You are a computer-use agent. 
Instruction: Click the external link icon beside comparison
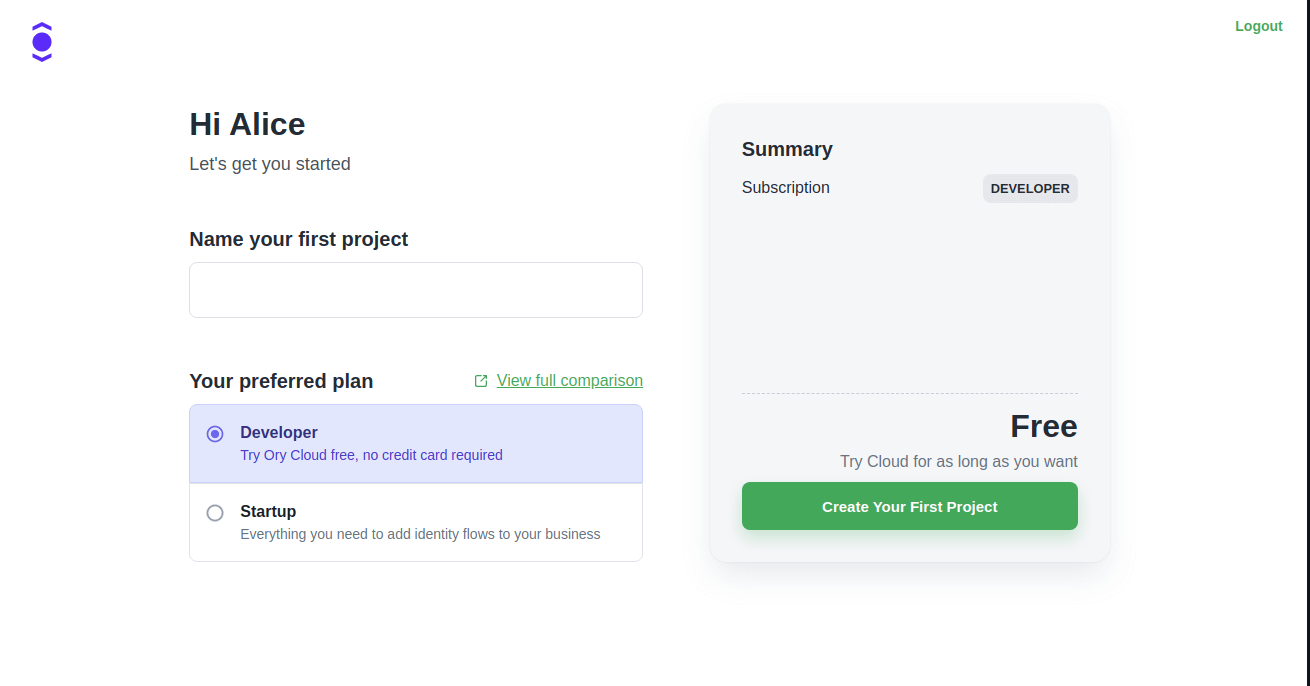tap(481, 381)
